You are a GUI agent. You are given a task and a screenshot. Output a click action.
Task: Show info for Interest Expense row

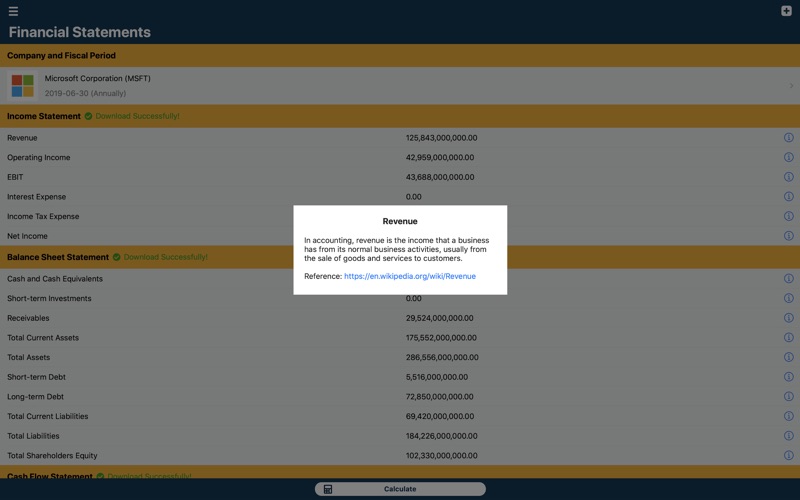(x=788, y=196)
